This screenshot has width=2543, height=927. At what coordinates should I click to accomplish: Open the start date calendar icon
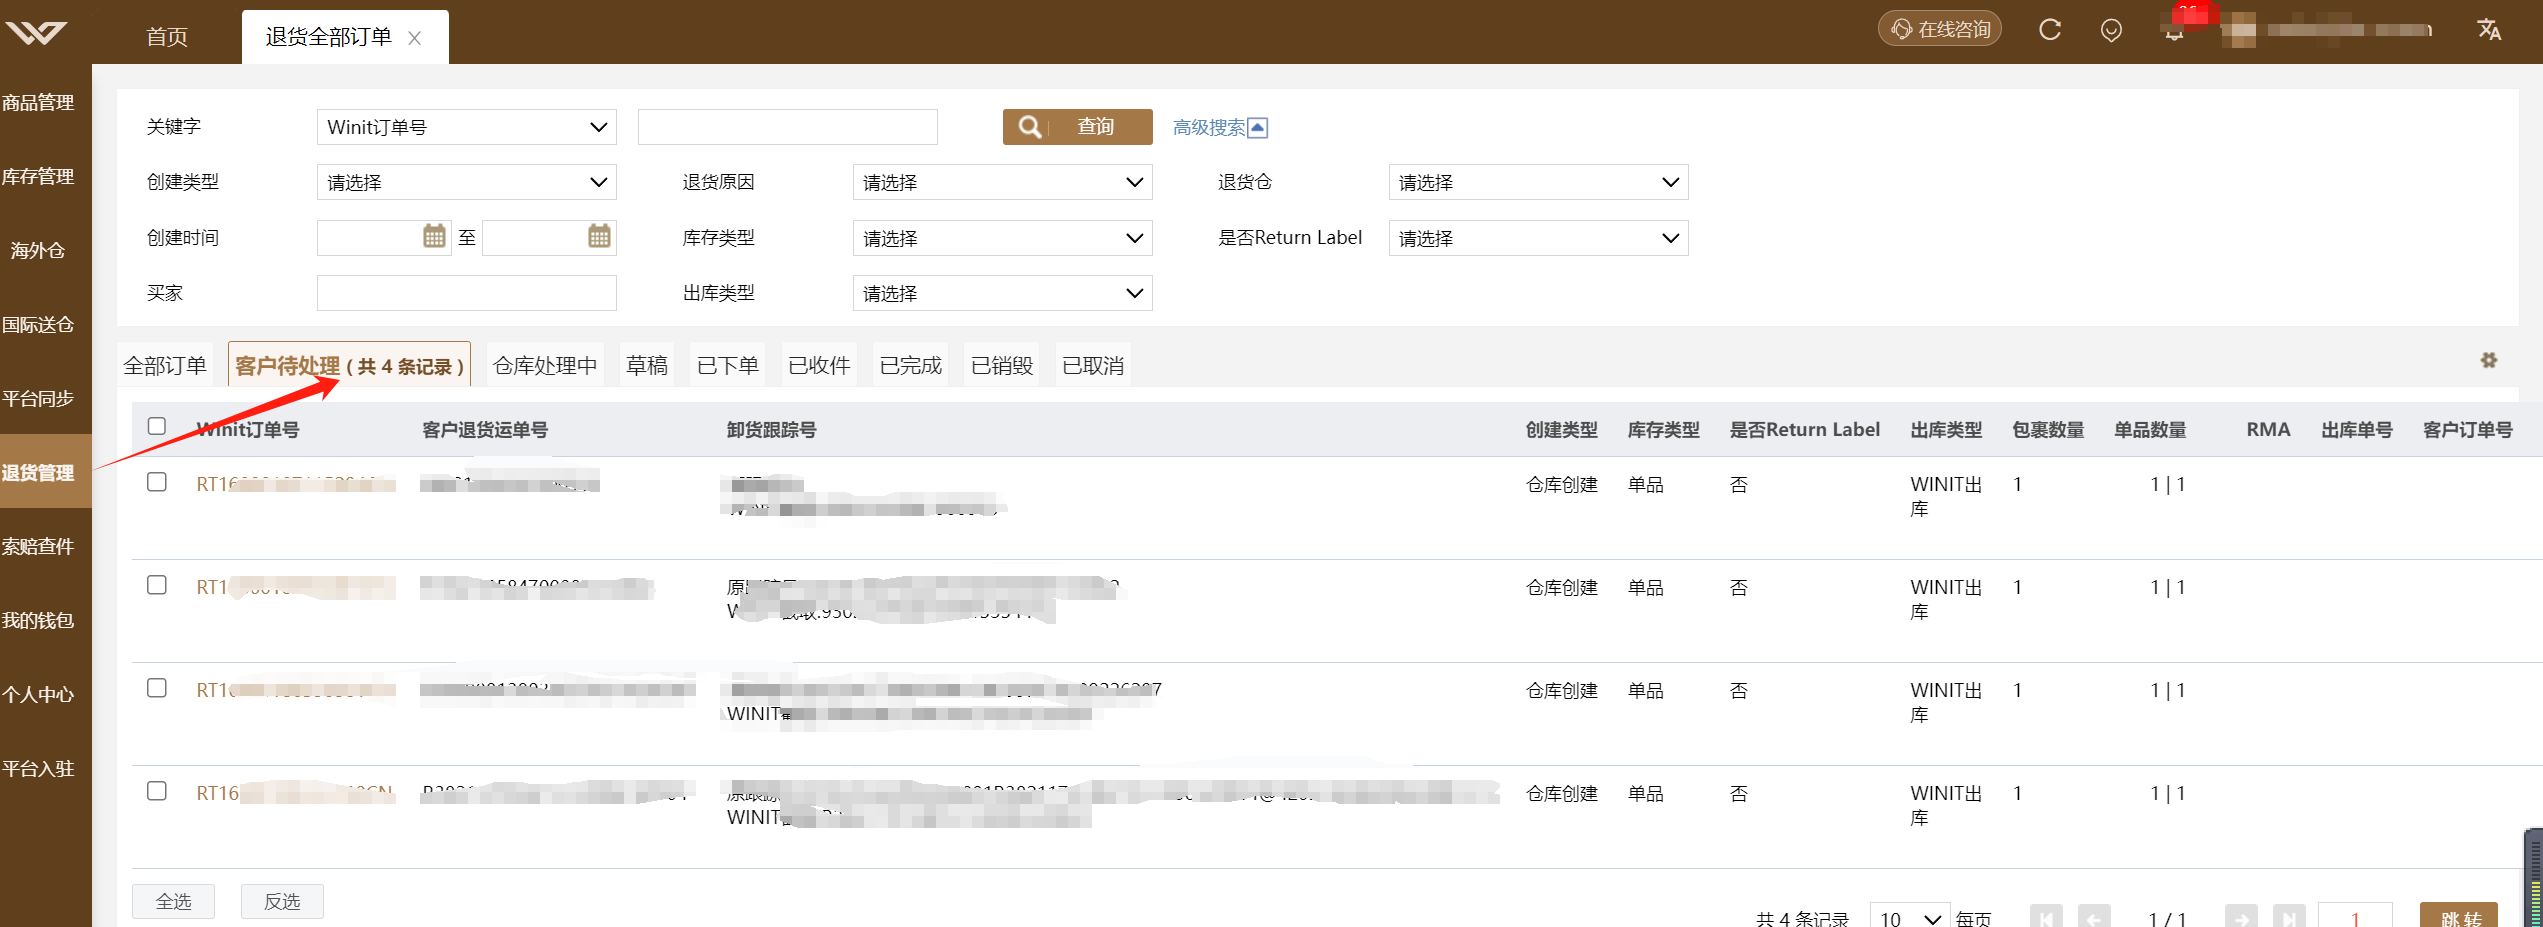(434, 237)
